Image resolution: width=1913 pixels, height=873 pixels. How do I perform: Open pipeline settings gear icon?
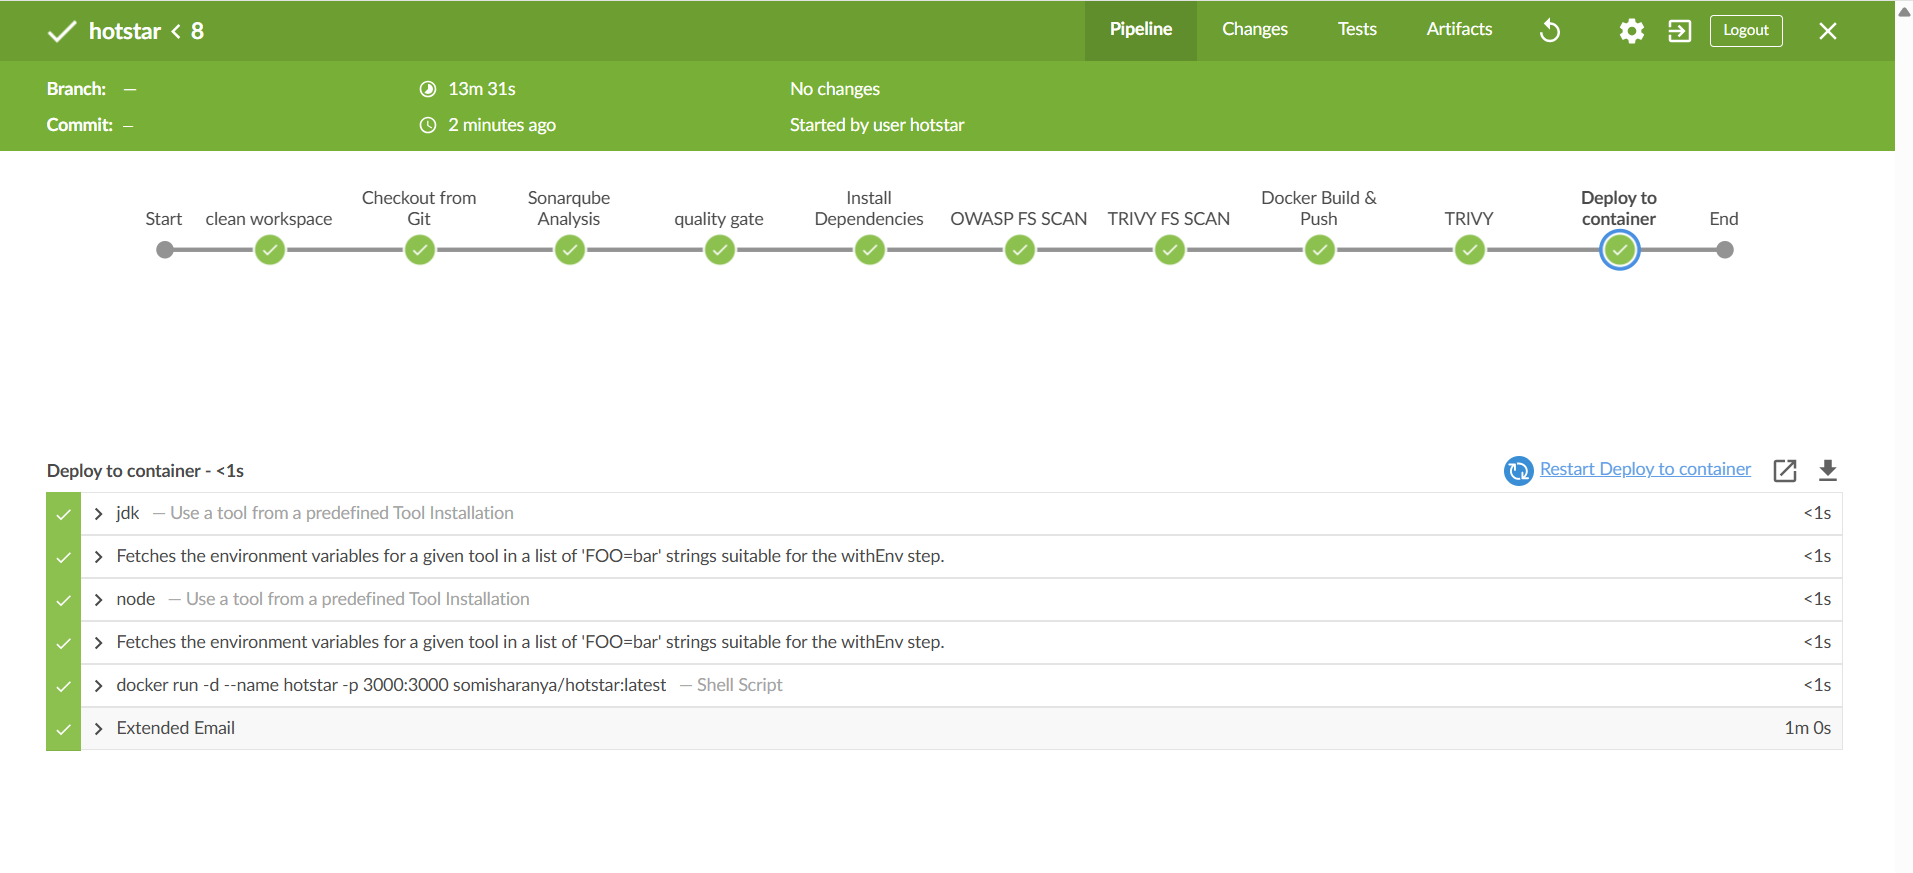pos(1631,31)
